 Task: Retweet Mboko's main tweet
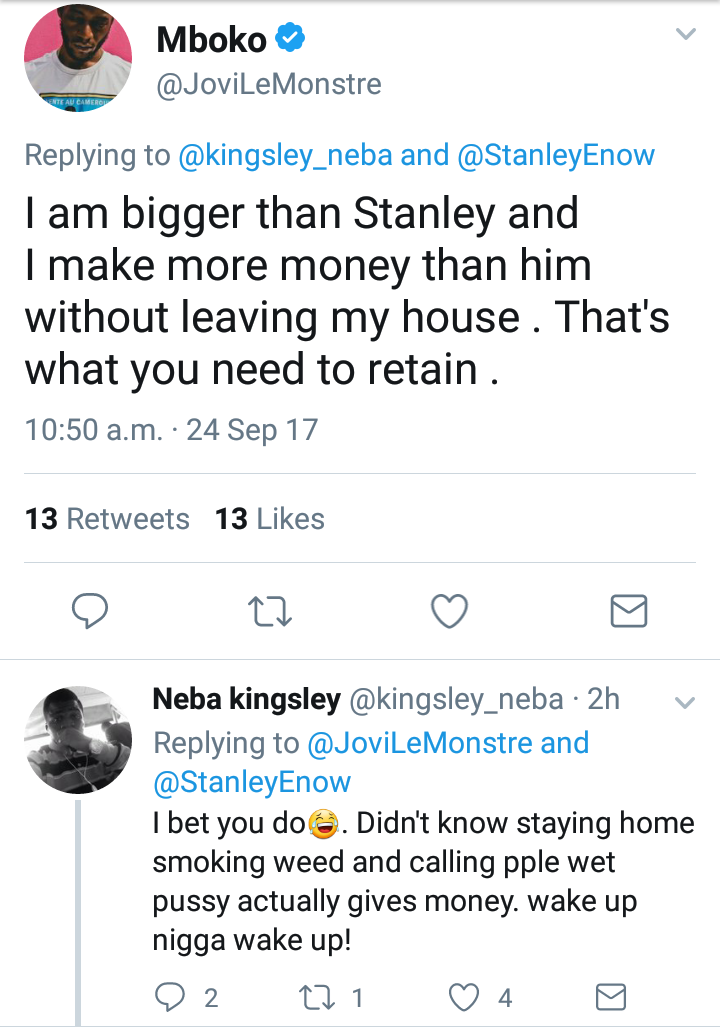pyautogui.click(x=269, y=611)
